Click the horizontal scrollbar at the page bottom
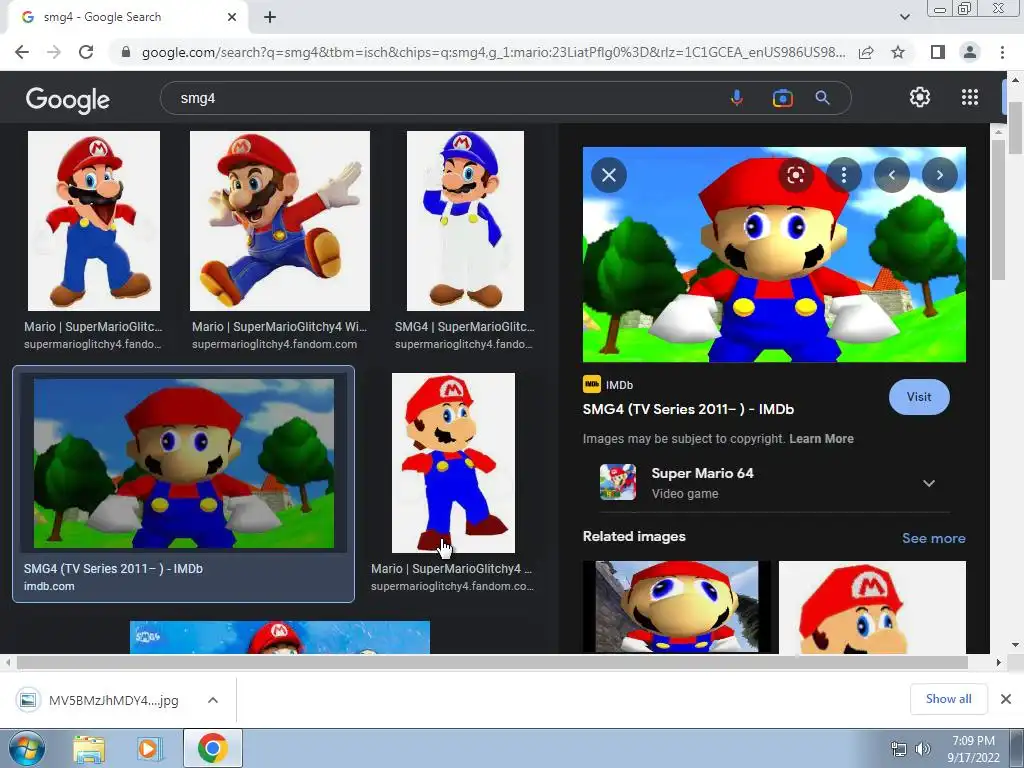Image resolution: width=1024 pixels, height=768 pixels. (492, 662)
